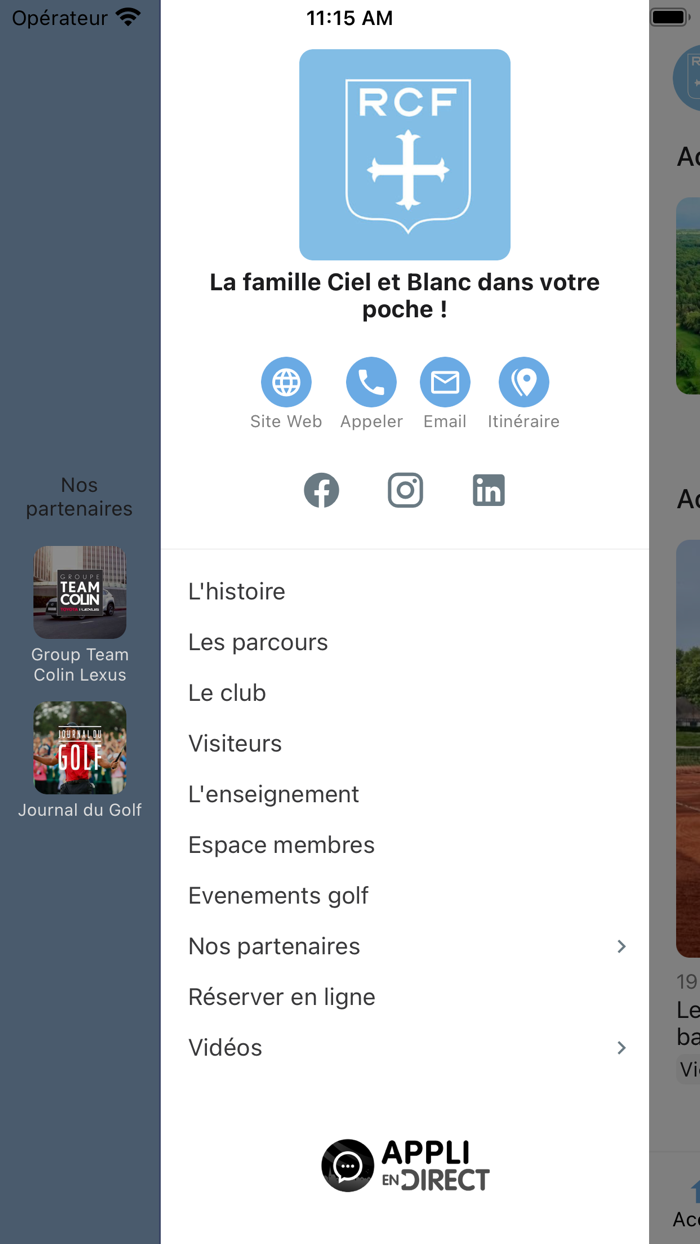Expand the Vidéos menu entry
The width and height of the screenshot is (700, 1244).
pos(225,1048)
